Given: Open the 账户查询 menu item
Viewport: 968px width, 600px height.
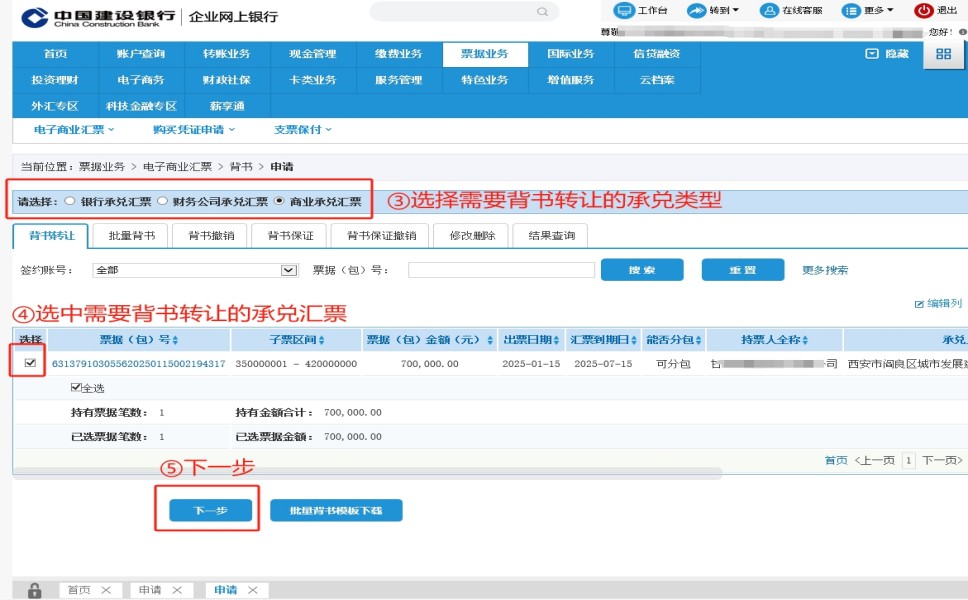Looking at the screenshot, I should [x=141, y=54].
